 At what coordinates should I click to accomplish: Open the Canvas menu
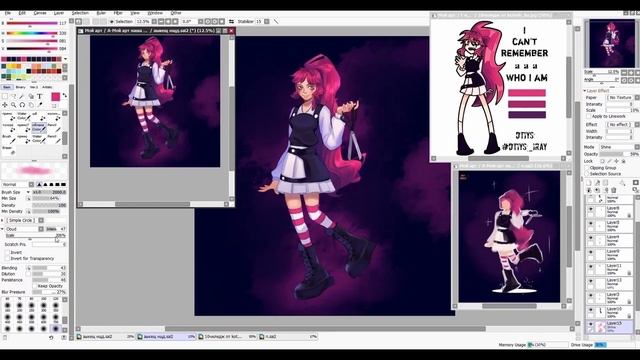(40, 13)
